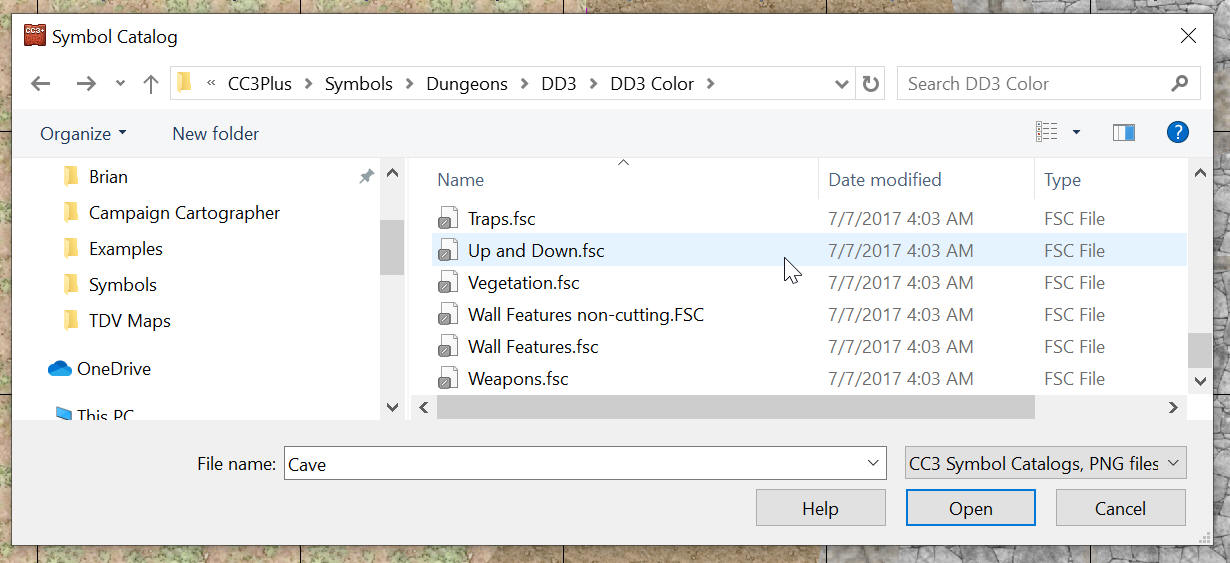Viewport: 1230px width, 563px height.
Task: Go up one folder level
Action: pos(151,84)
